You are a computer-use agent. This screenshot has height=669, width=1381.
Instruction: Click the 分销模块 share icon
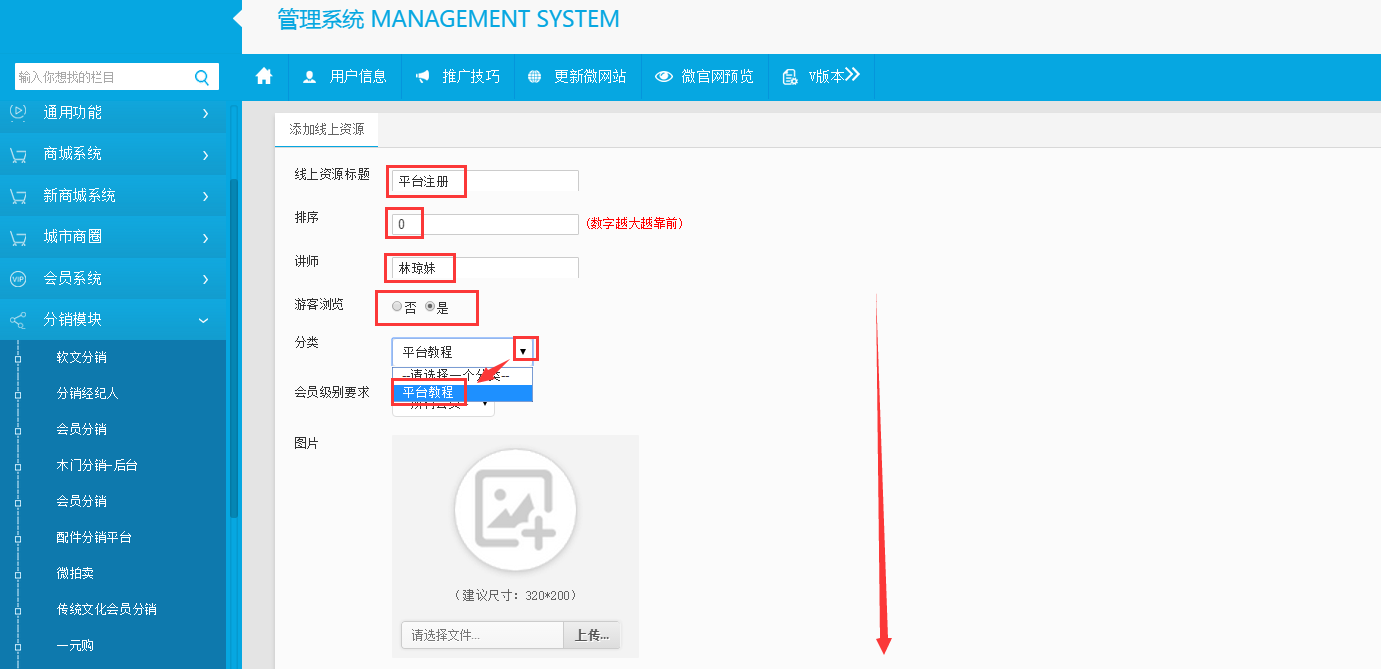click(x=18, y=320)
